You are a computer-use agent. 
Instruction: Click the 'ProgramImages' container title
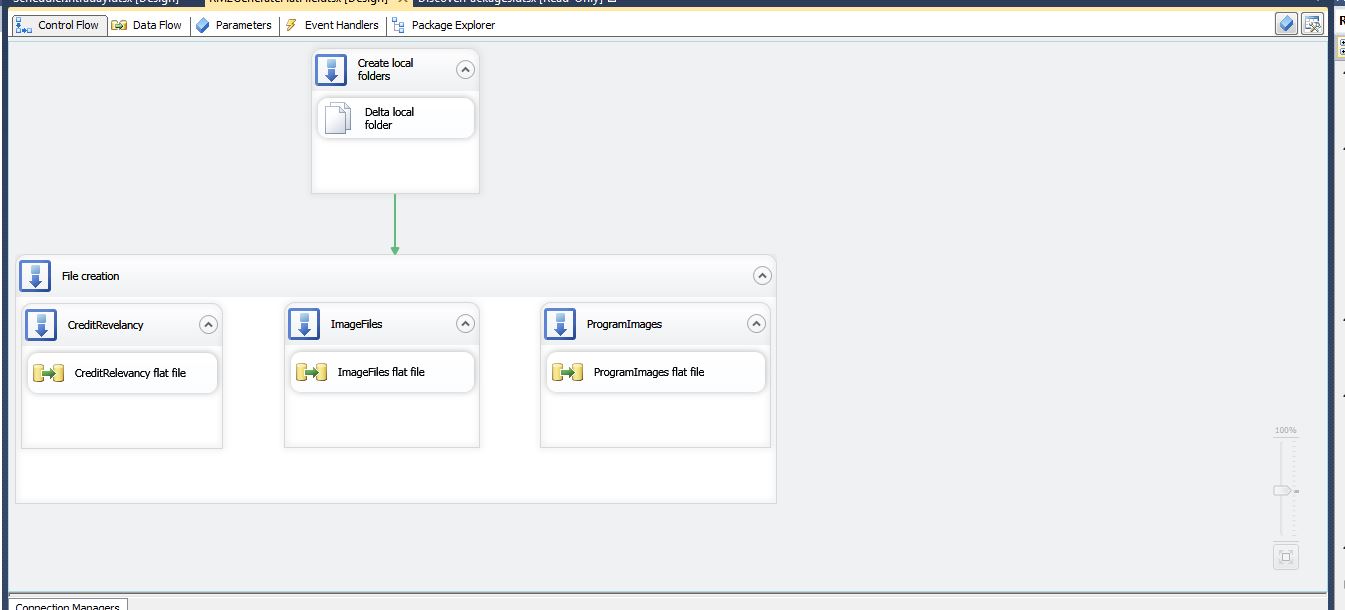(x=624, y=324)
